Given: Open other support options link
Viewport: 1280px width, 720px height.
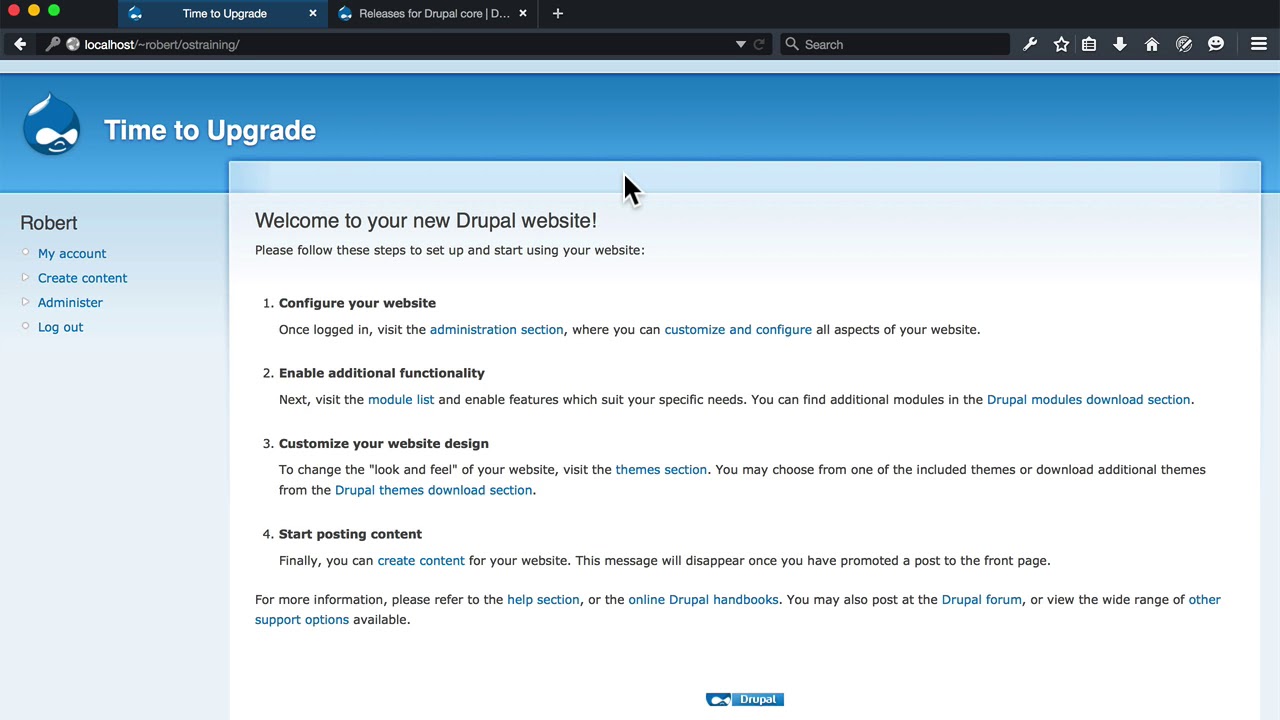Looking at the screenshot, I should pos(301,619).
